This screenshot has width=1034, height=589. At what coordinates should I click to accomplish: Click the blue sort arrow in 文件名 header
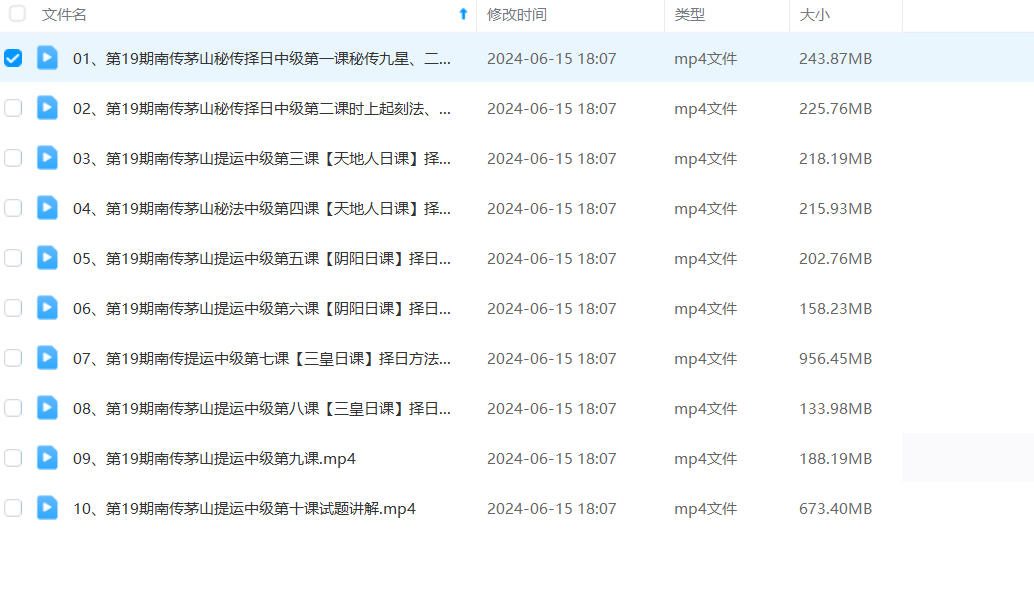coord(463,15)
